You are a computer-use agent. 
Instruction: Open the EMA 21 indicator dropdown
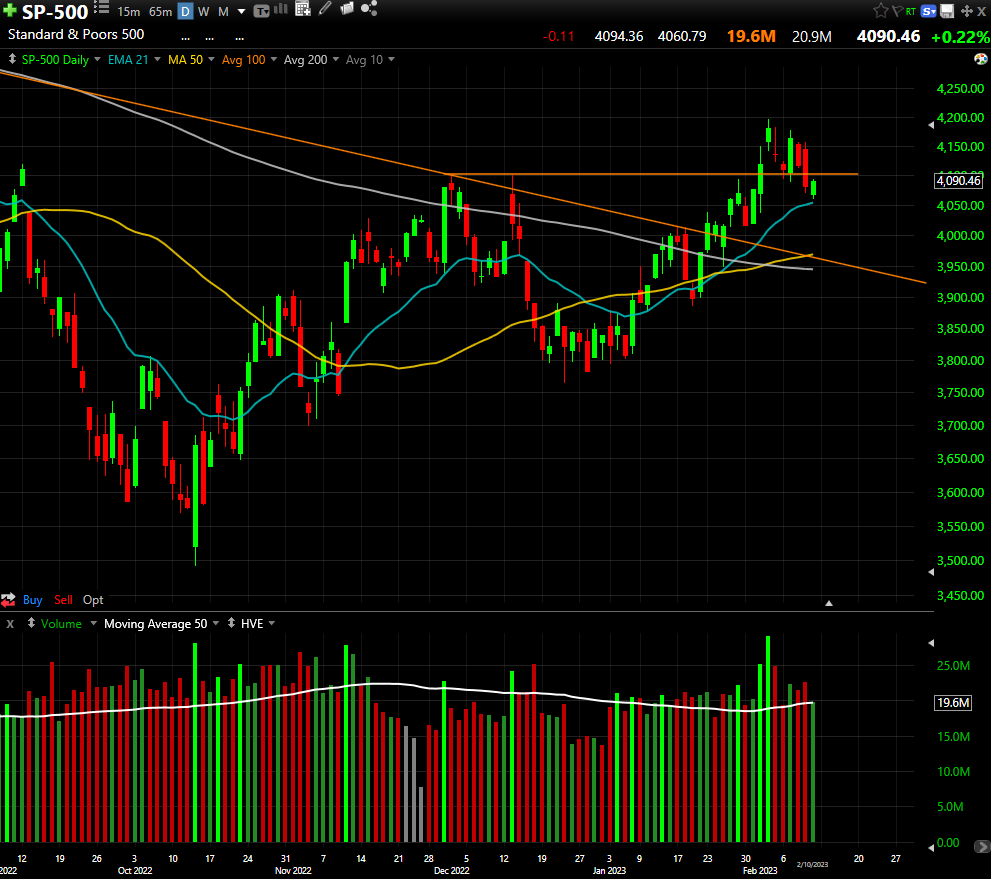tap(157, 59)
